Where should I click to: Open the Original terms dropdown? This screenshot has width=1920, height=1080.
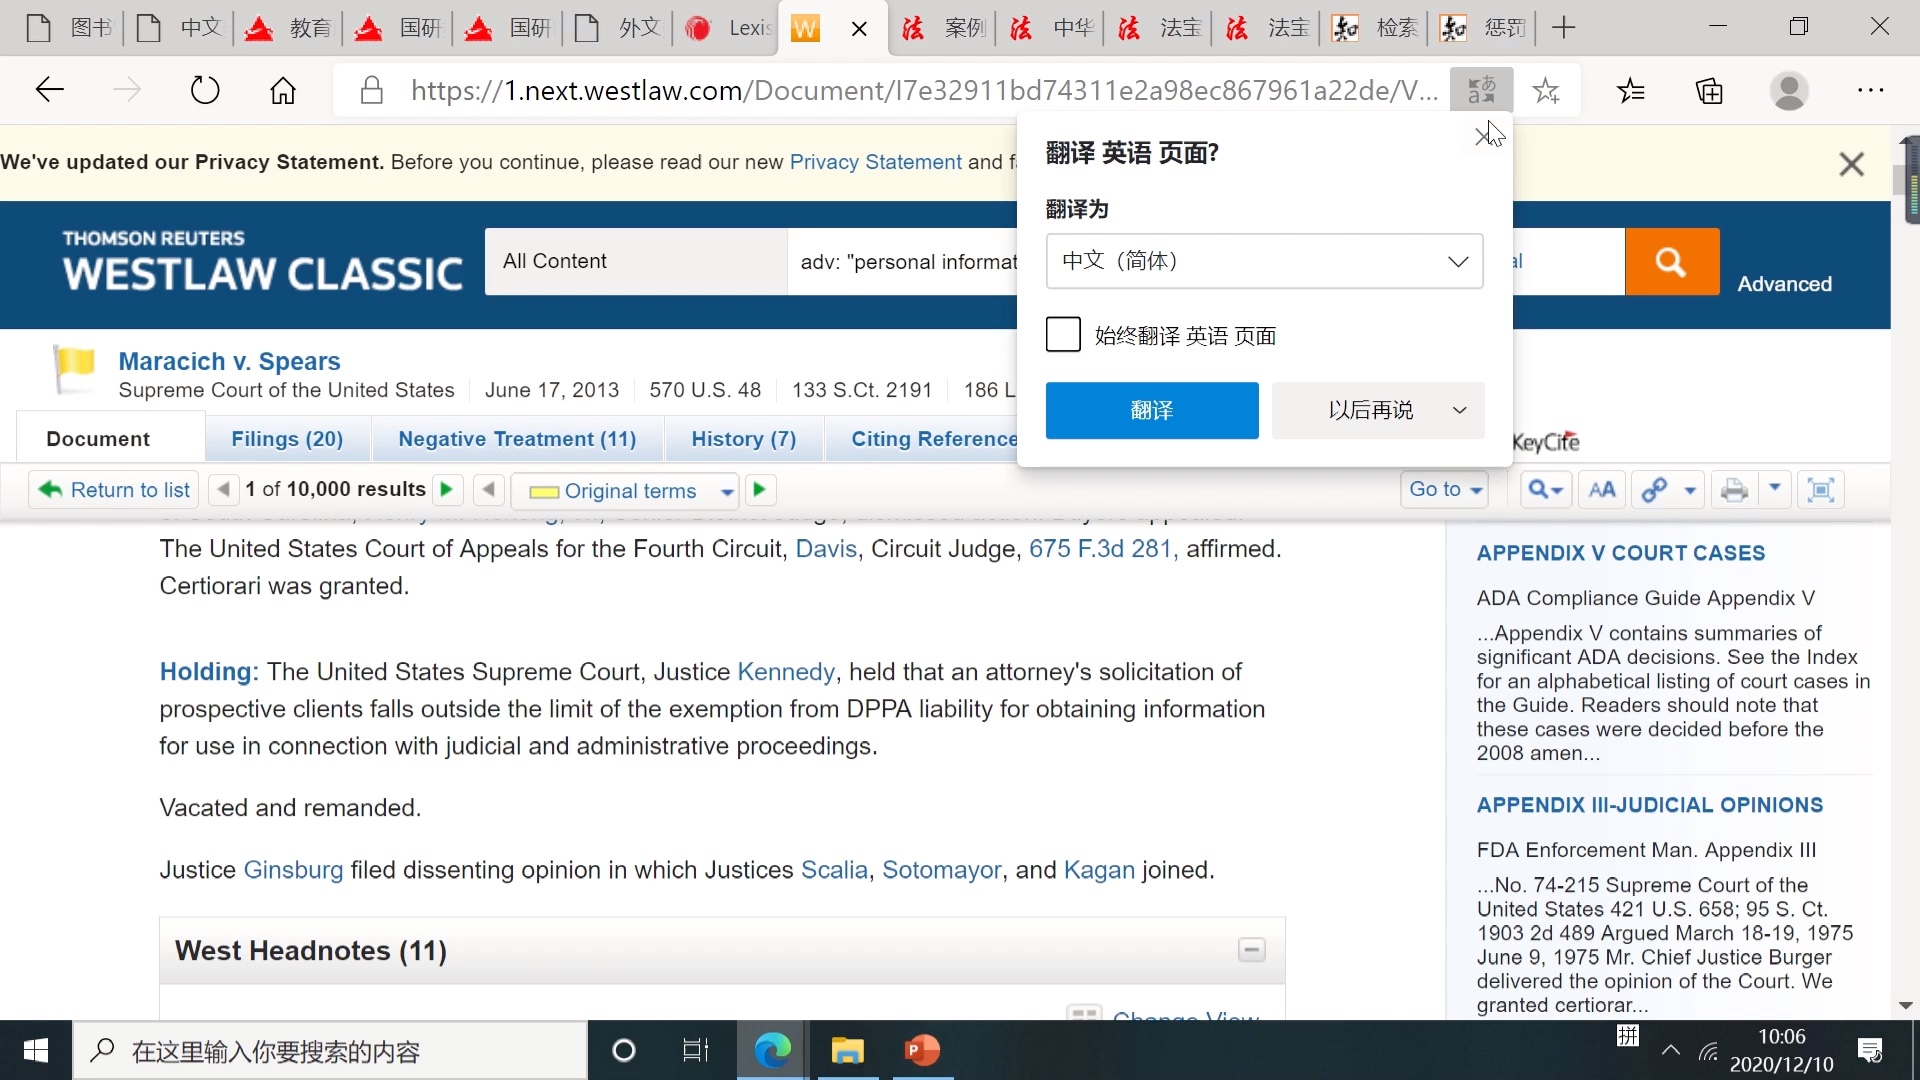(726, 491)
